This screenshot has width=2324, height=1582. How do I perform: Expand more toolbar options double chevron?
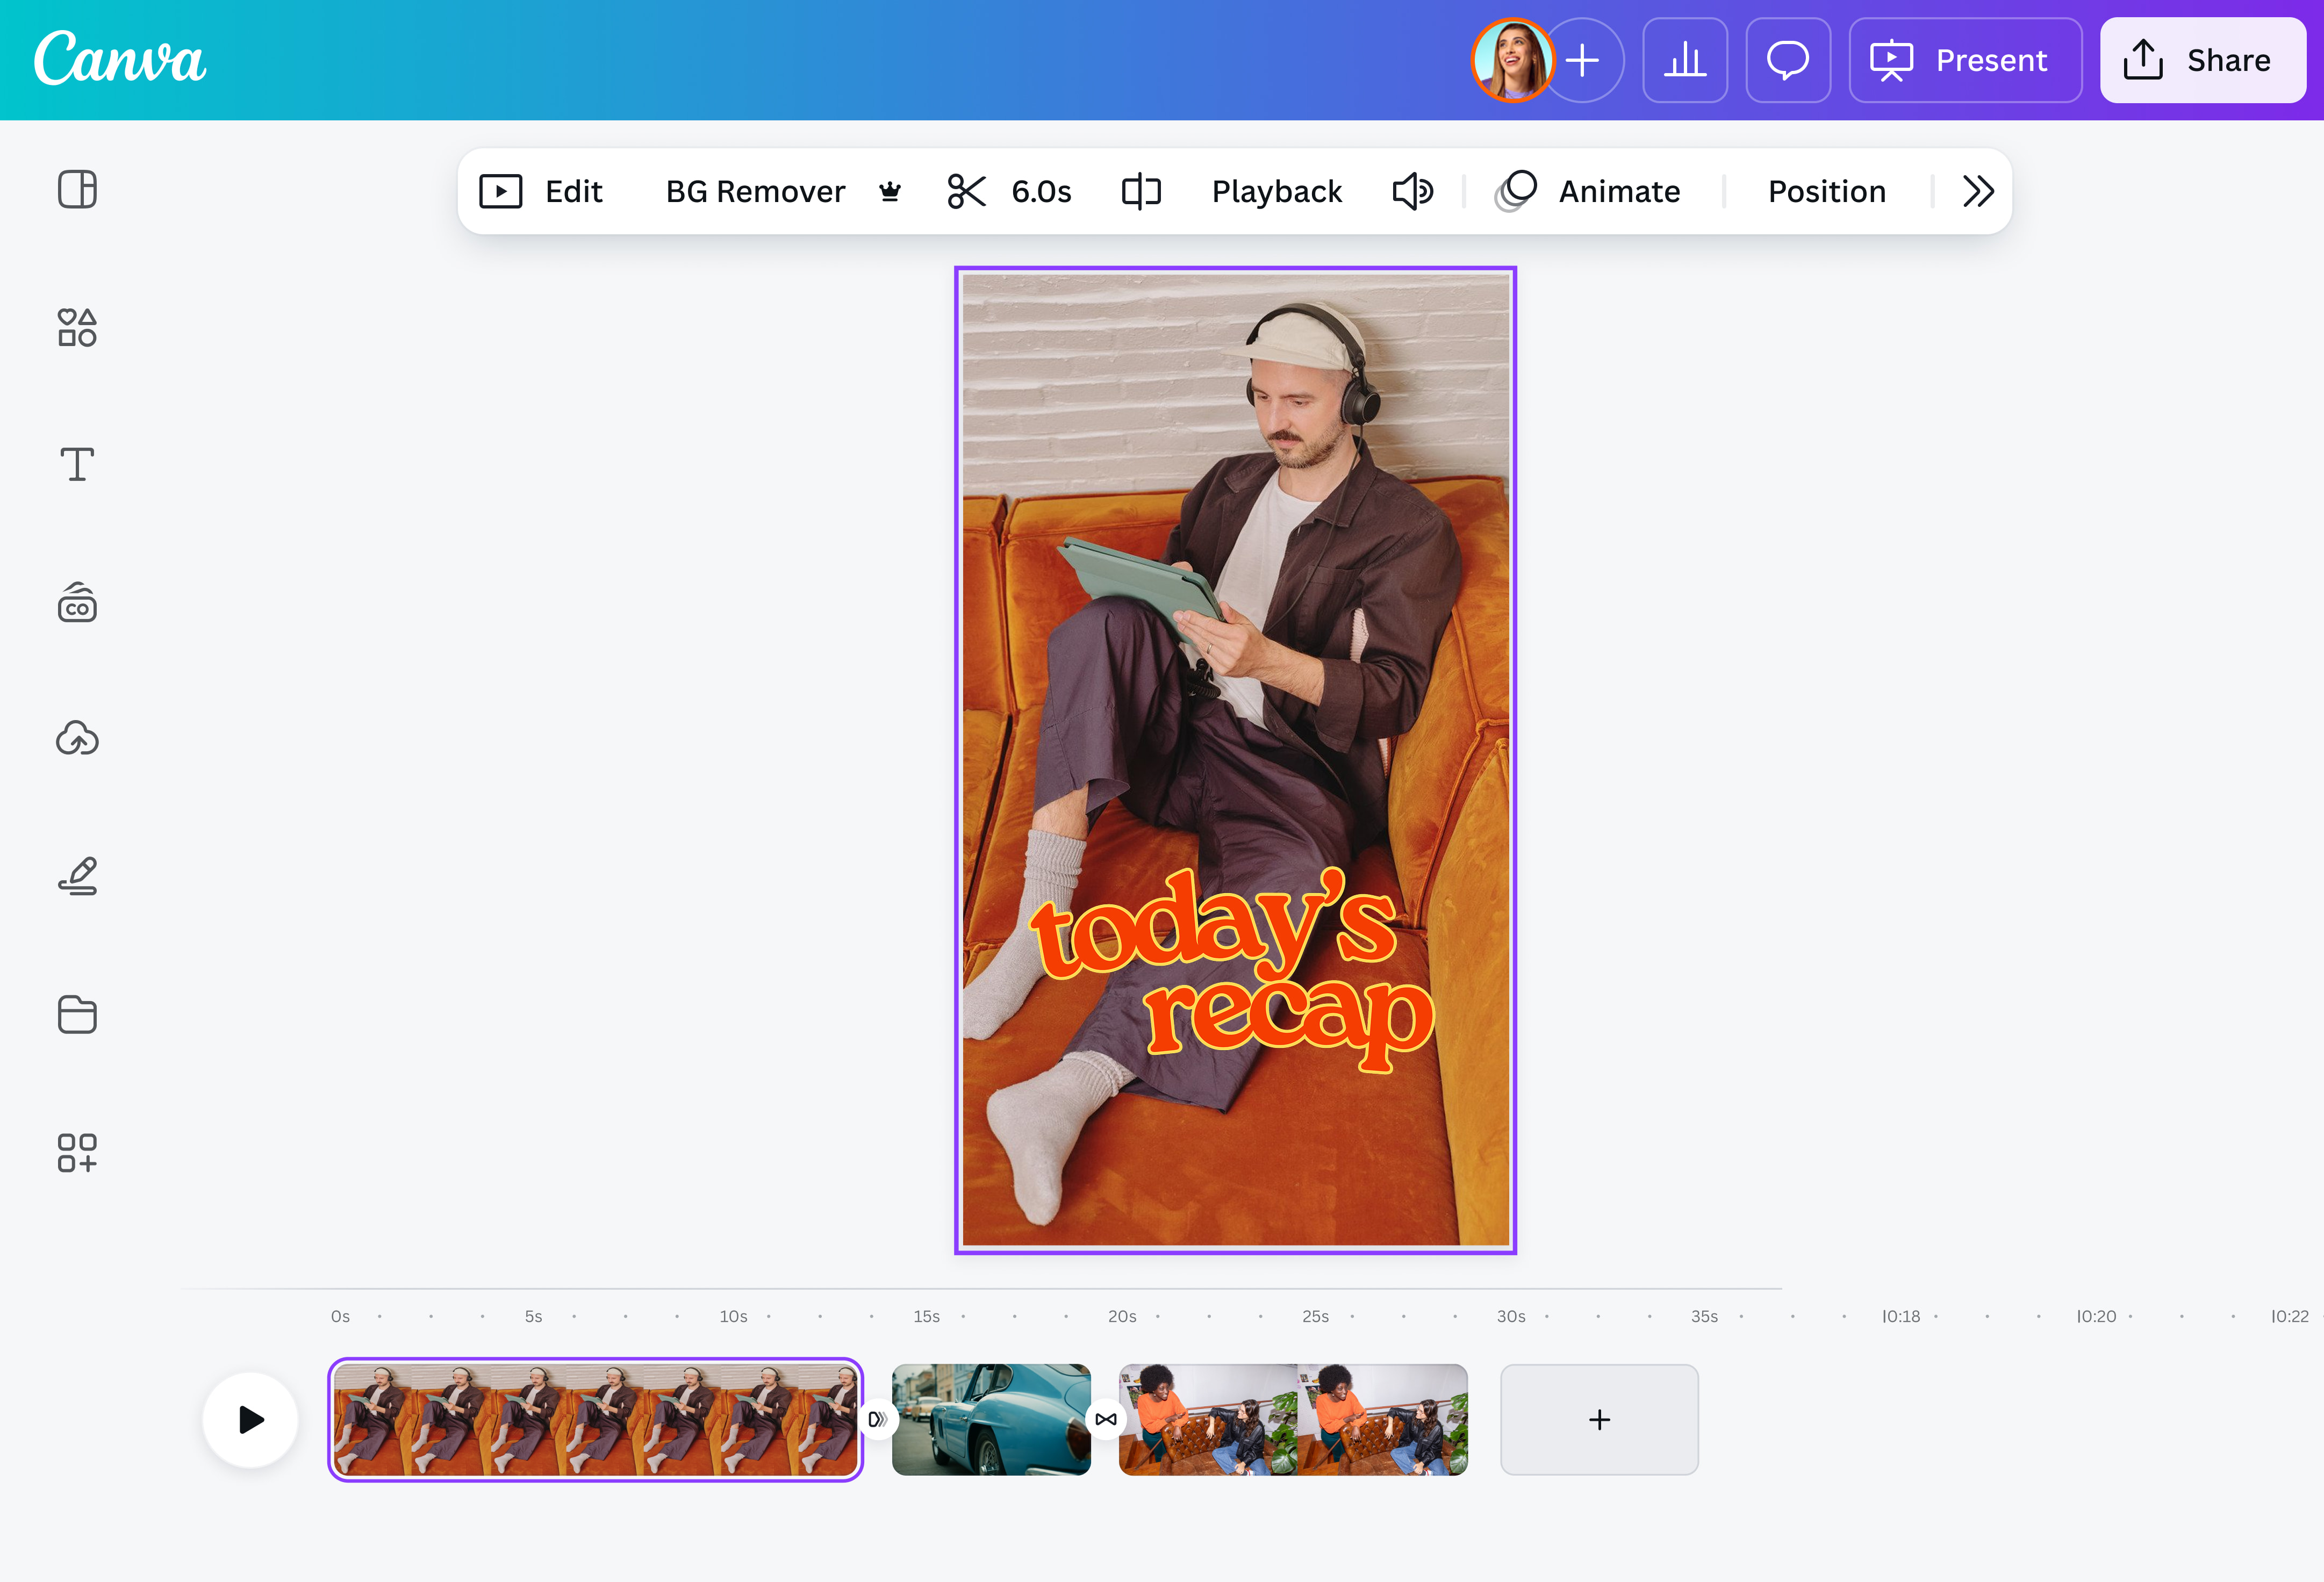pos(1978,191)
